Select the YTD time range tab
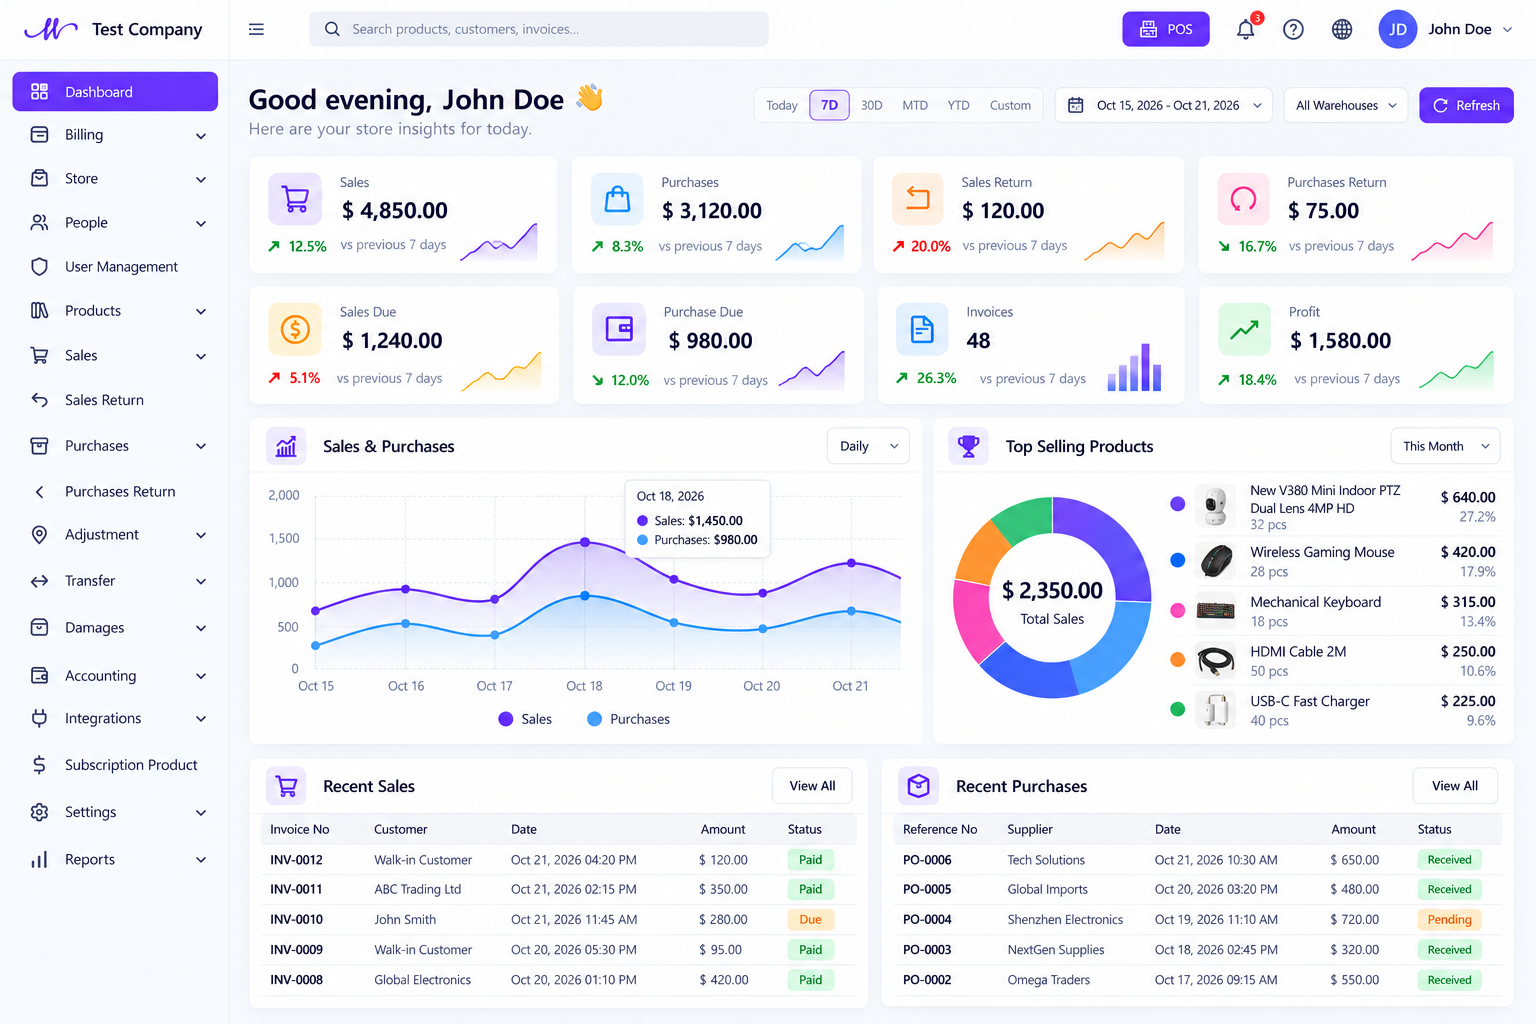 click(959, 105)
